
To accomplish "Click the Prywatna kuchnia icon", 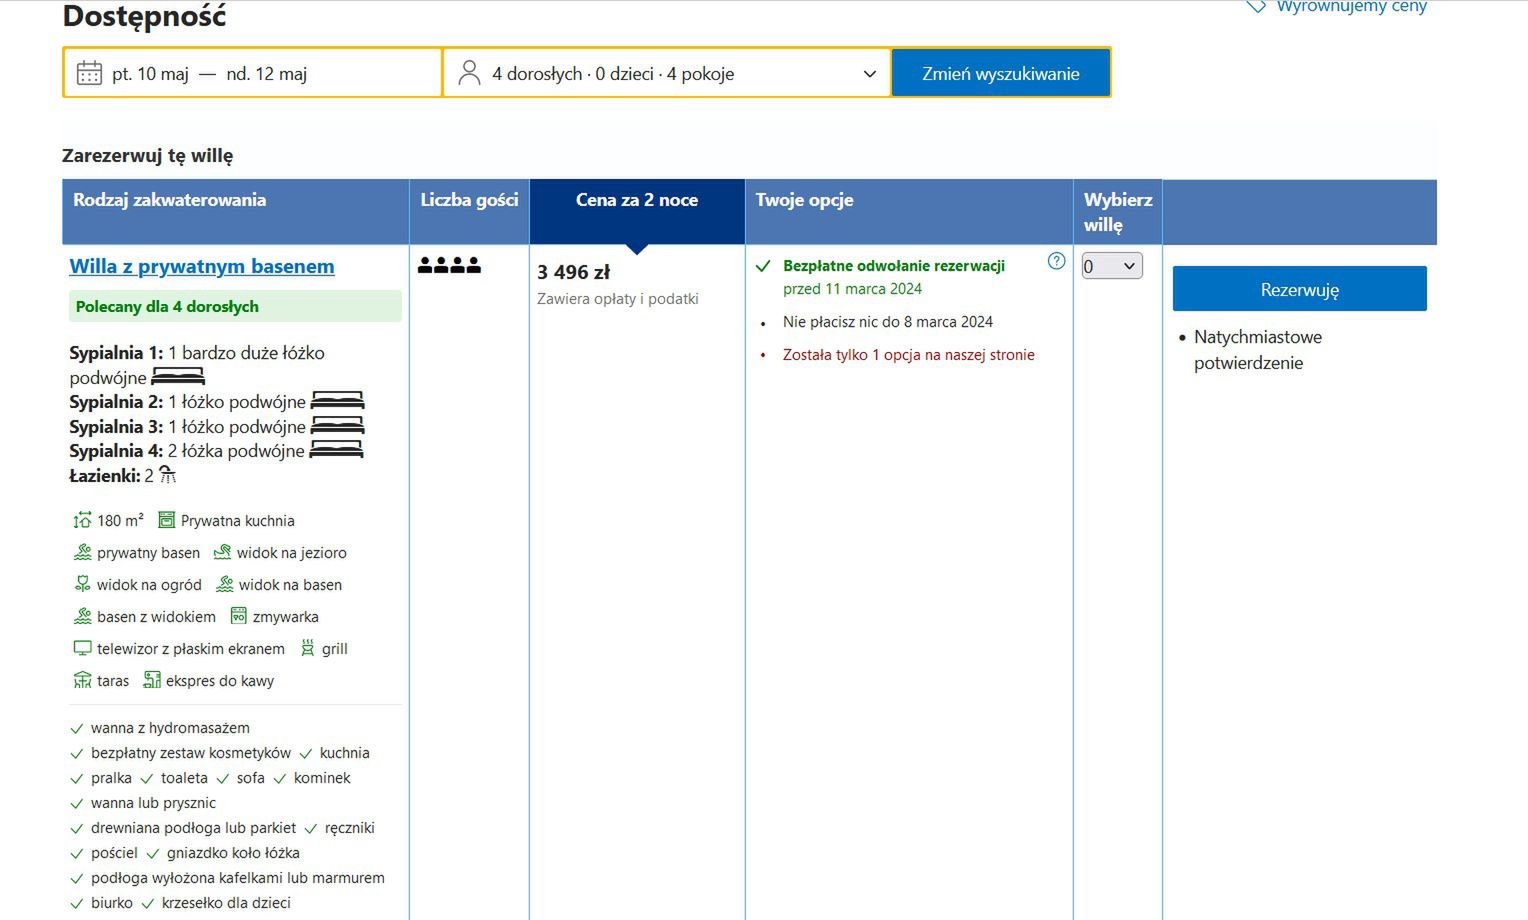I will click(x=167, y=520).
